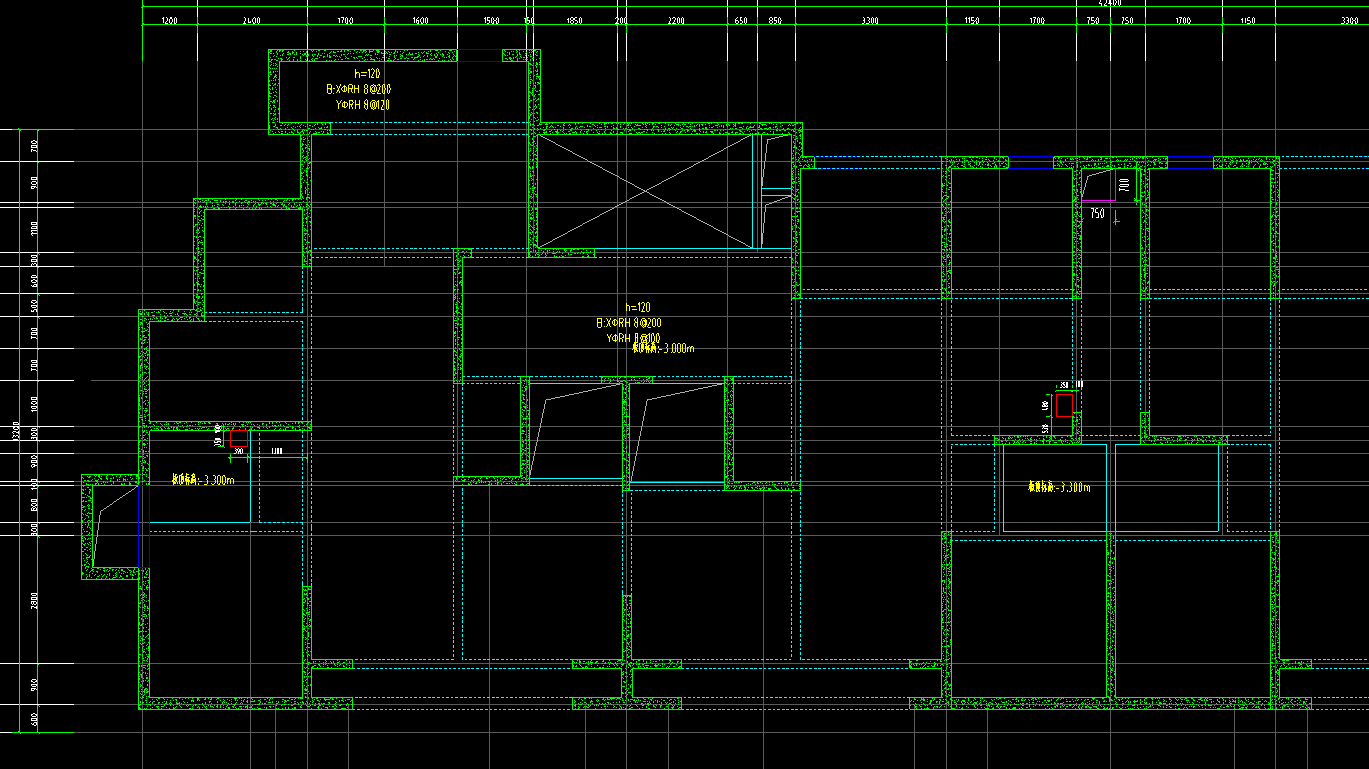
Task: Select the left-side -3.300m elevation label
Action: pos(203,481)
